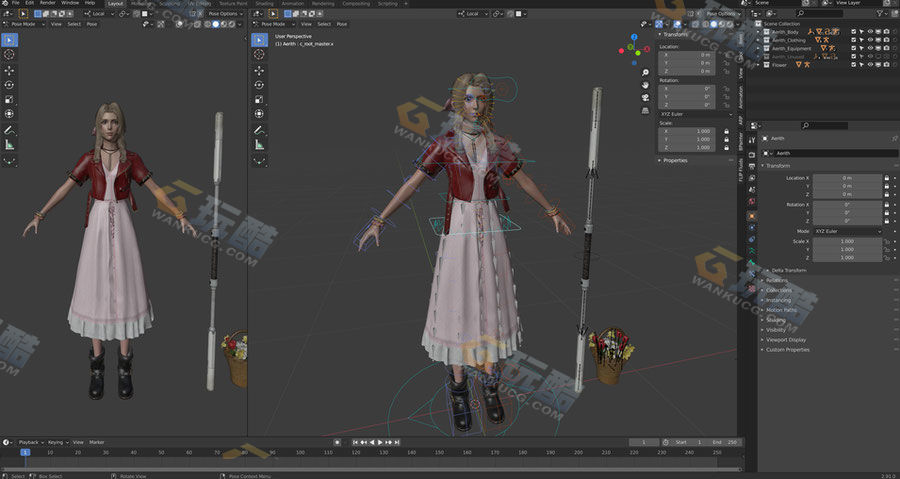Open Pose Options dropdown in left viewport

coord(224,13)
